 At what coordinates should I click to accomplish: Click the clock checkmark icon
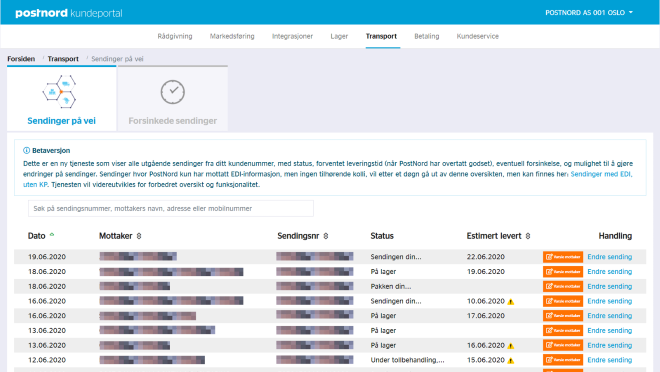(173, 92)
